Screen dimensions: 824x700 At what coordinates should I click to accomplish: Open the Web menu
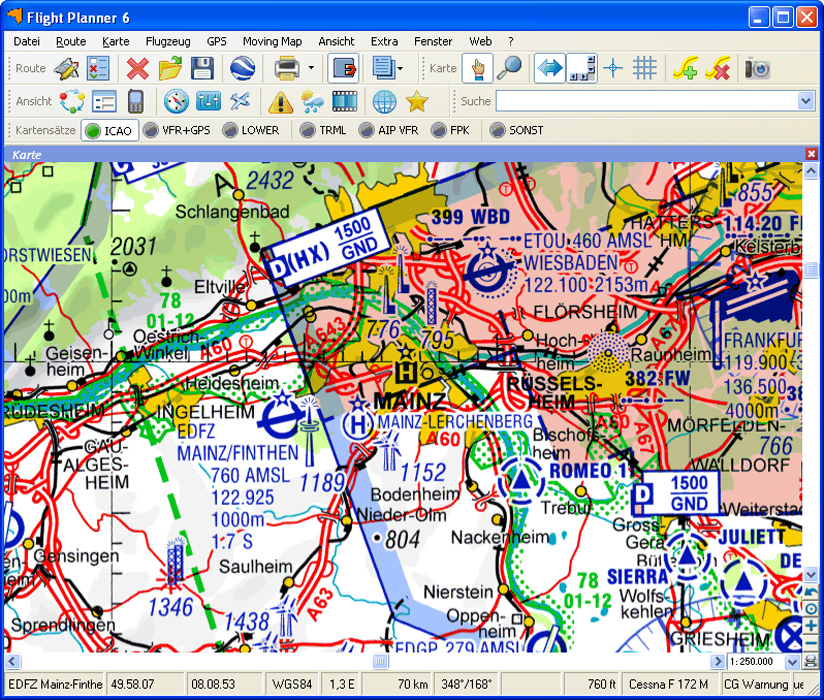coord(480,42)
